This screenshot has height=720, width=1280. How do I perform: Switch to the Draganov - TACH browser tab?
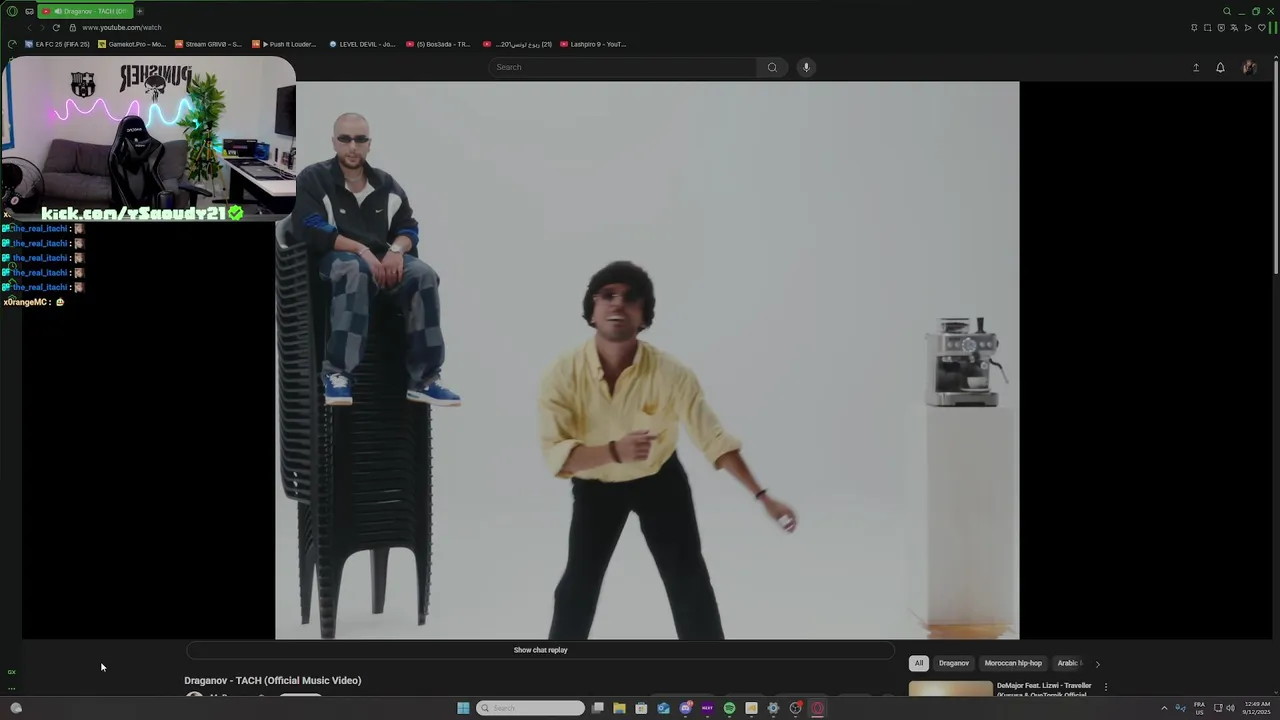pyautogui.click(x=85, y=11)
